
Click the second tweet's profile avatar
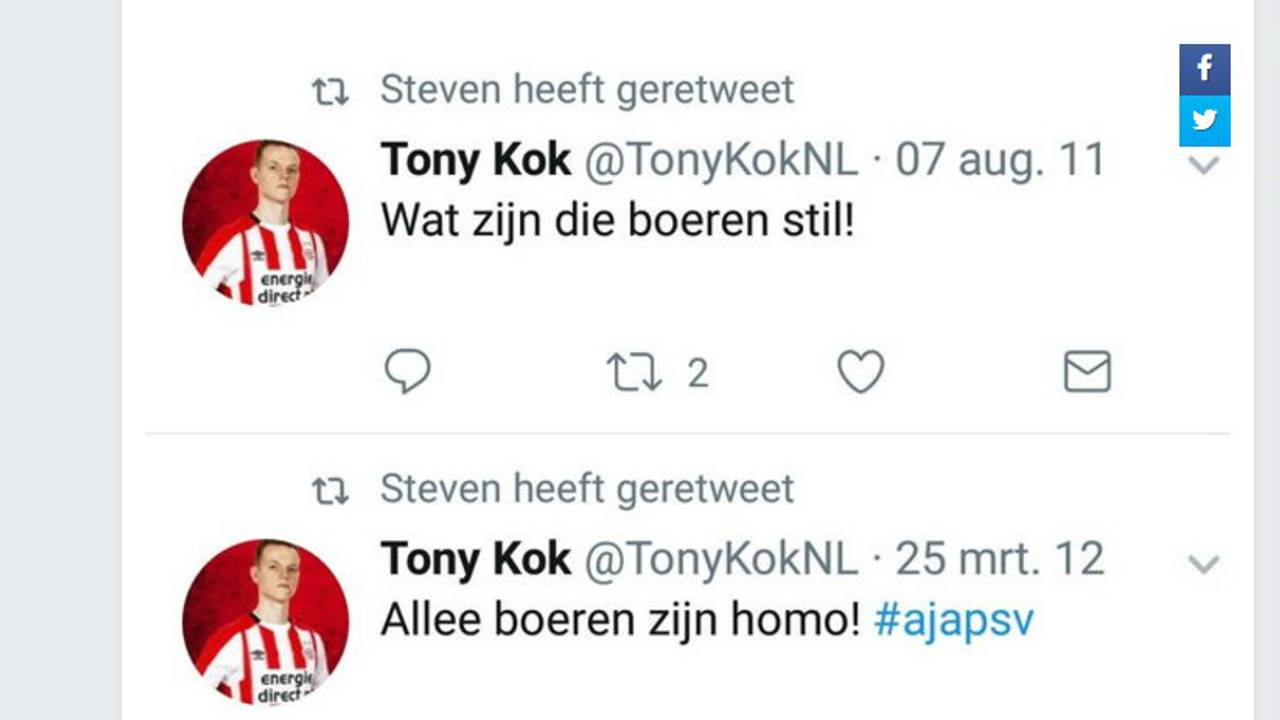[265, 622]
